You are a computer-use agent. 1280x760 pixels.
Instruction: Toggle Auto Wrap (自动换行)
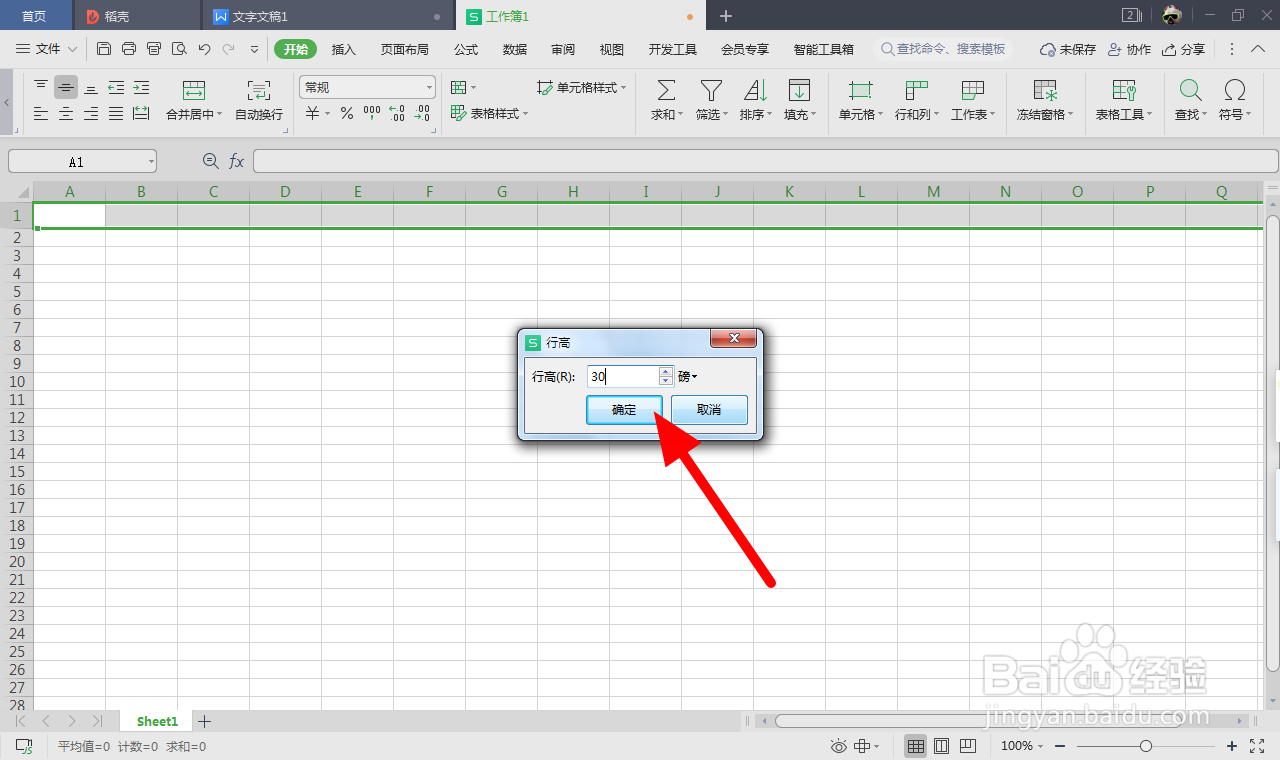click(x=259, y=101)
